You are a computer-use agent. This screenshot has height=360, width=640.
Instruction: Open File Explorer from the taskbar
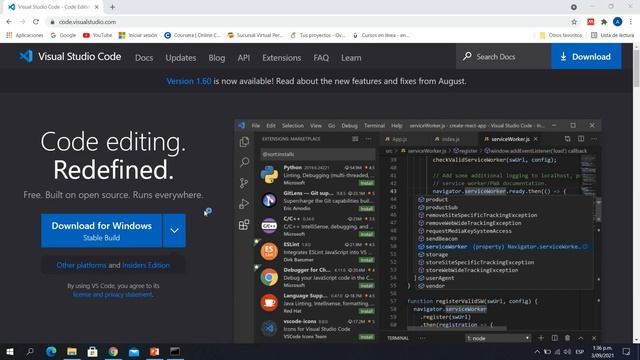tap(72, 351)
